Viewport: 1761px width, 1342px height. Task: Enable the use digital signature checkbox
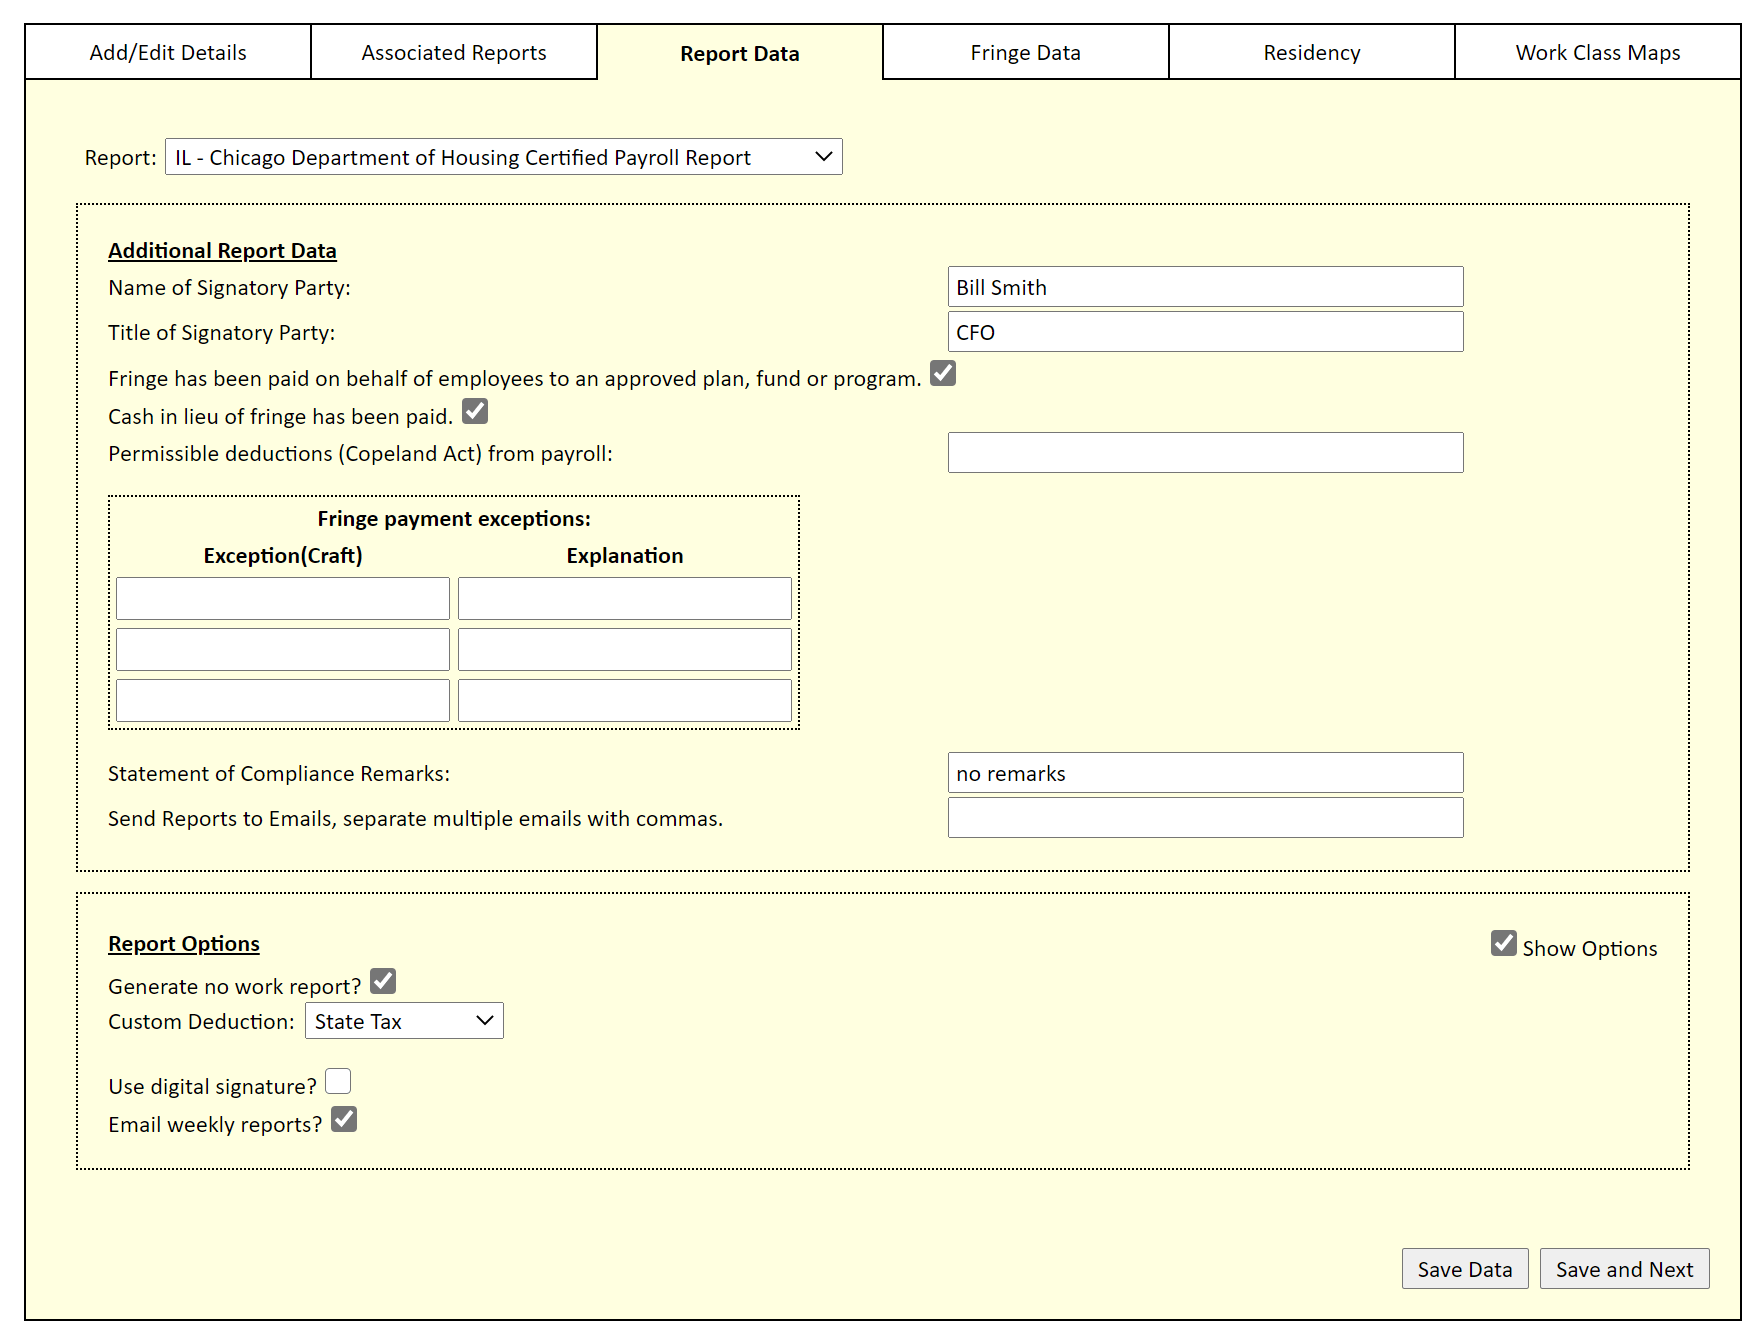[x=338, y=1081]
